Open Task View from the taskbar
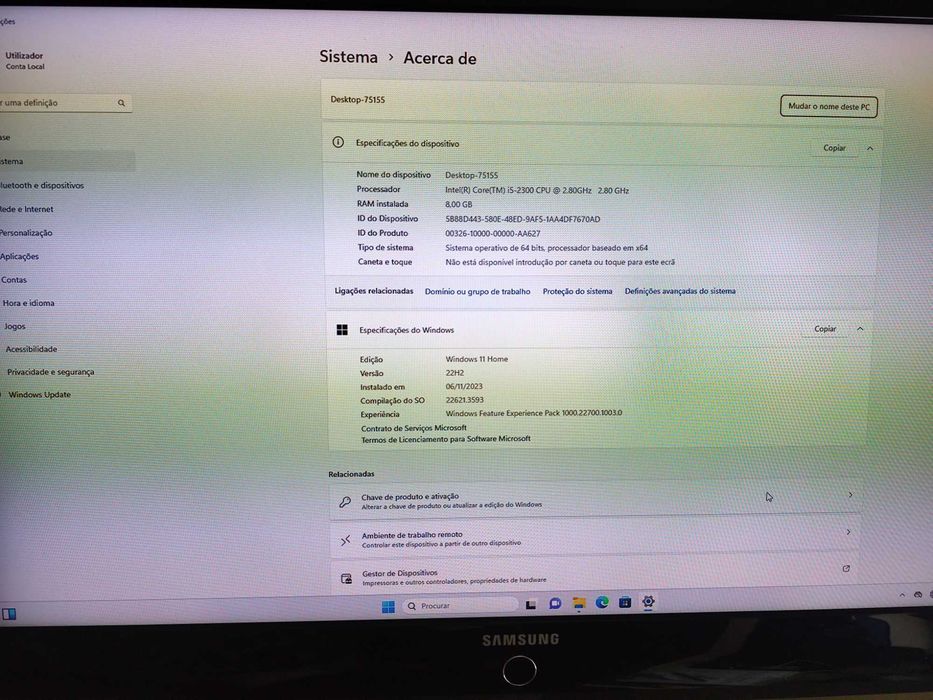 coord(531,605)
